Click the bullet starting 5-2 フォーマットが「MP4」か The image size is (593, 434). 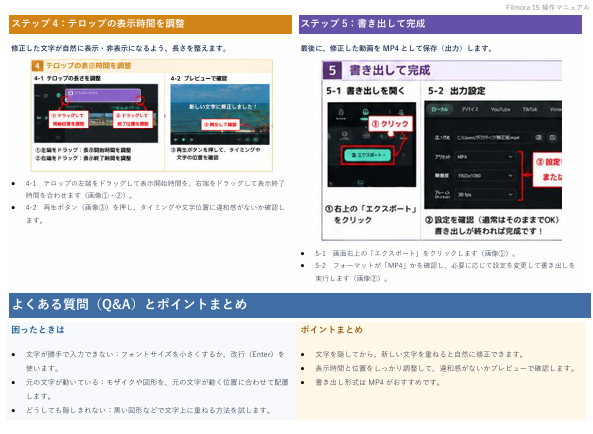[445, 272]
